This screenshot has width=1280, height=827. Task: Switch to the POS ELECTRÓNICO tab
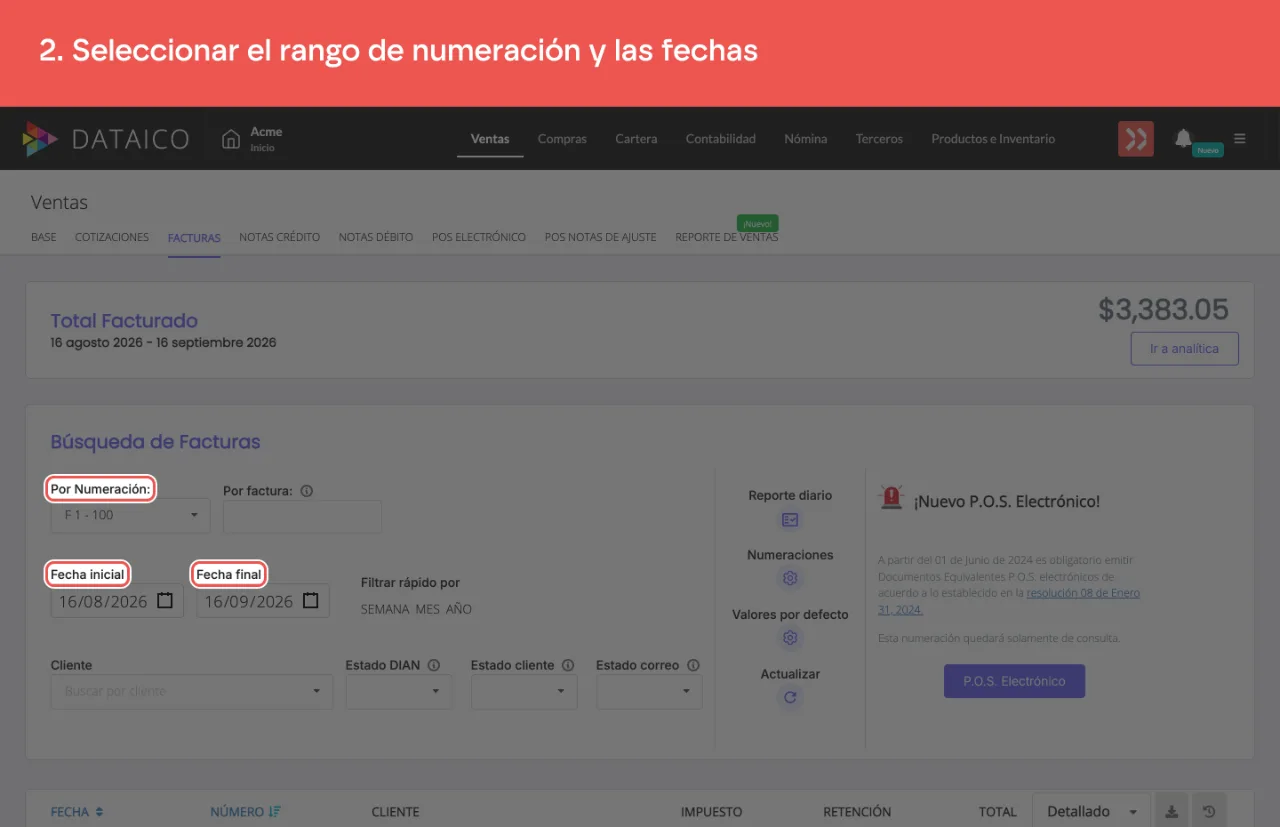click(479, 237)
